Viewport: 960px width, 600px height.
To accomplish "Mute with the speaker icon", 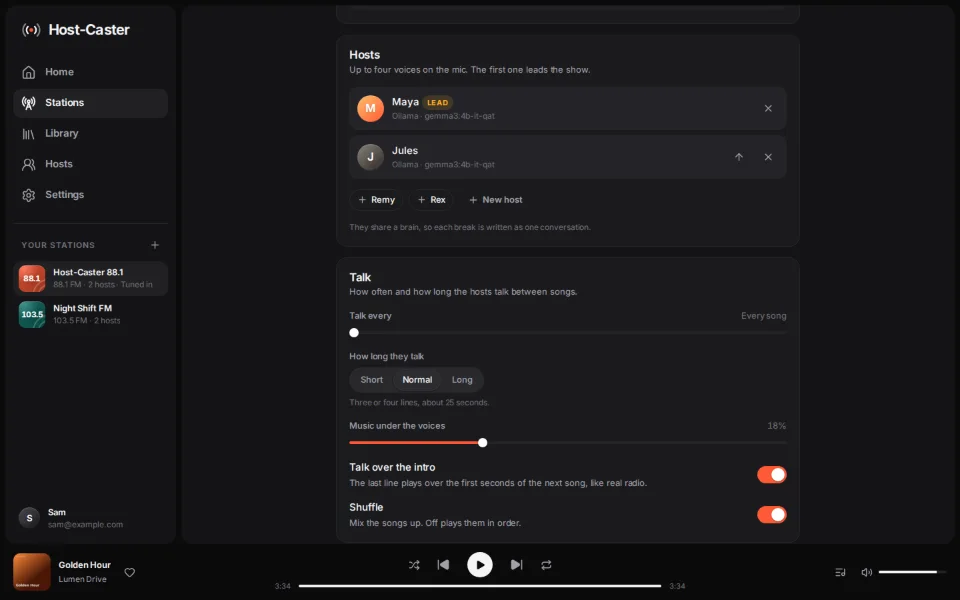I will (866, 572).
